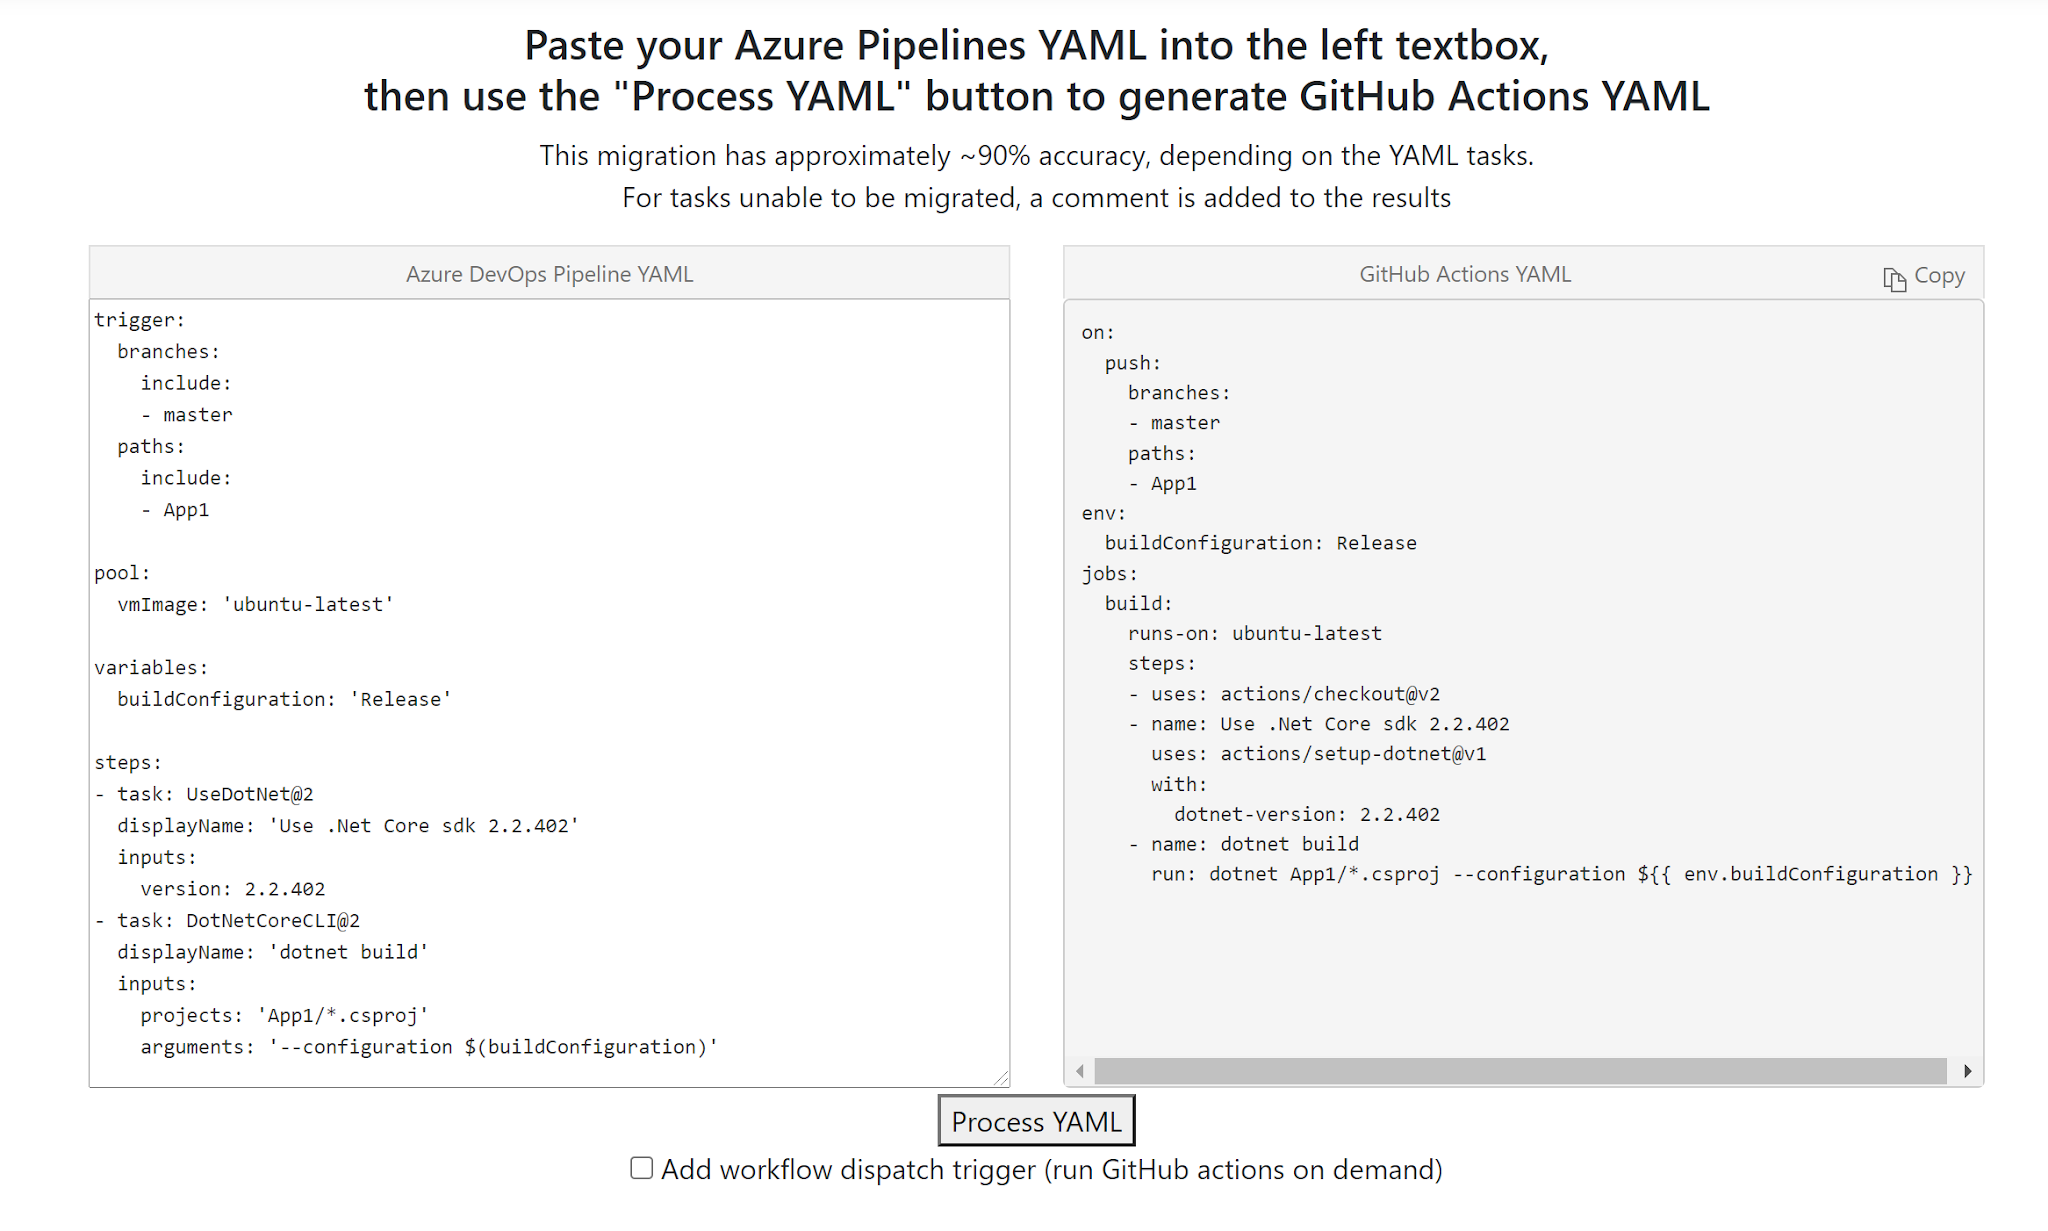2048x1231 pixels.
Task: Click the 'UseDotNet@2' task line
Action: click(204, 793)
